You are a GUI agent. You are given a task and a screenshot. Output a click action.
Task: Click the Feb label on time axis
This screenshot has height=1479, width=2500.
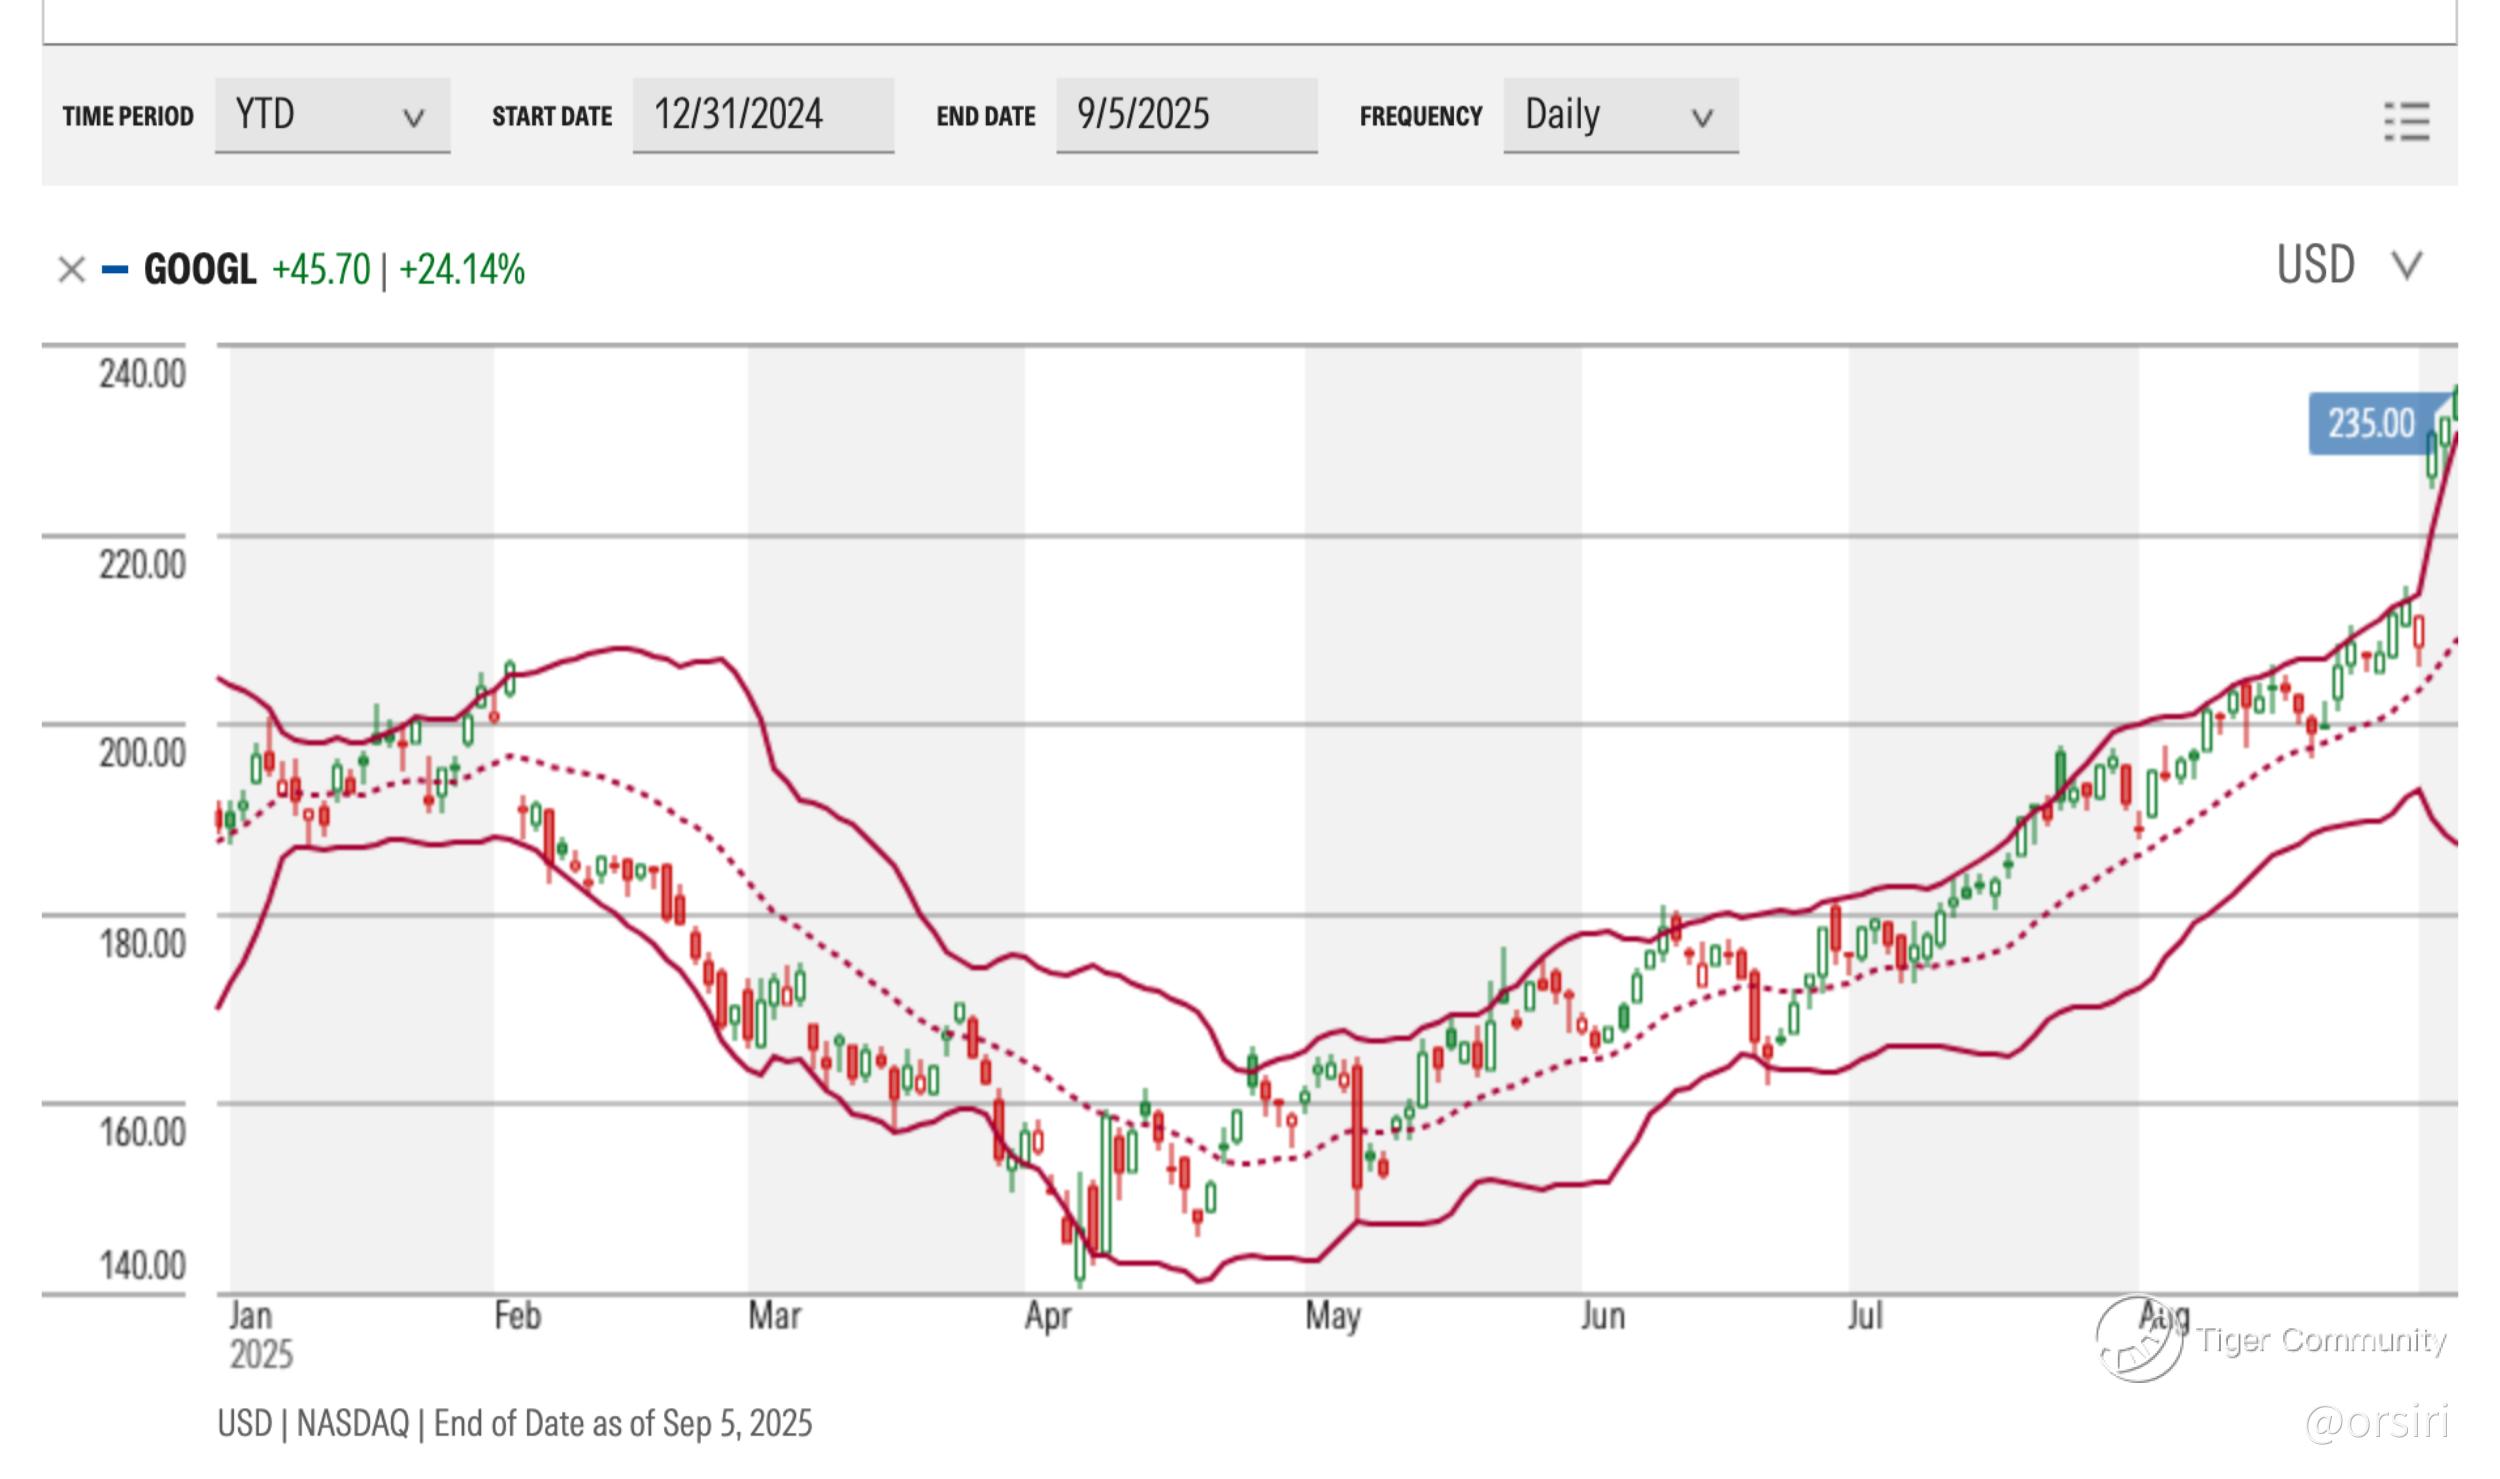click(517, 1316)
